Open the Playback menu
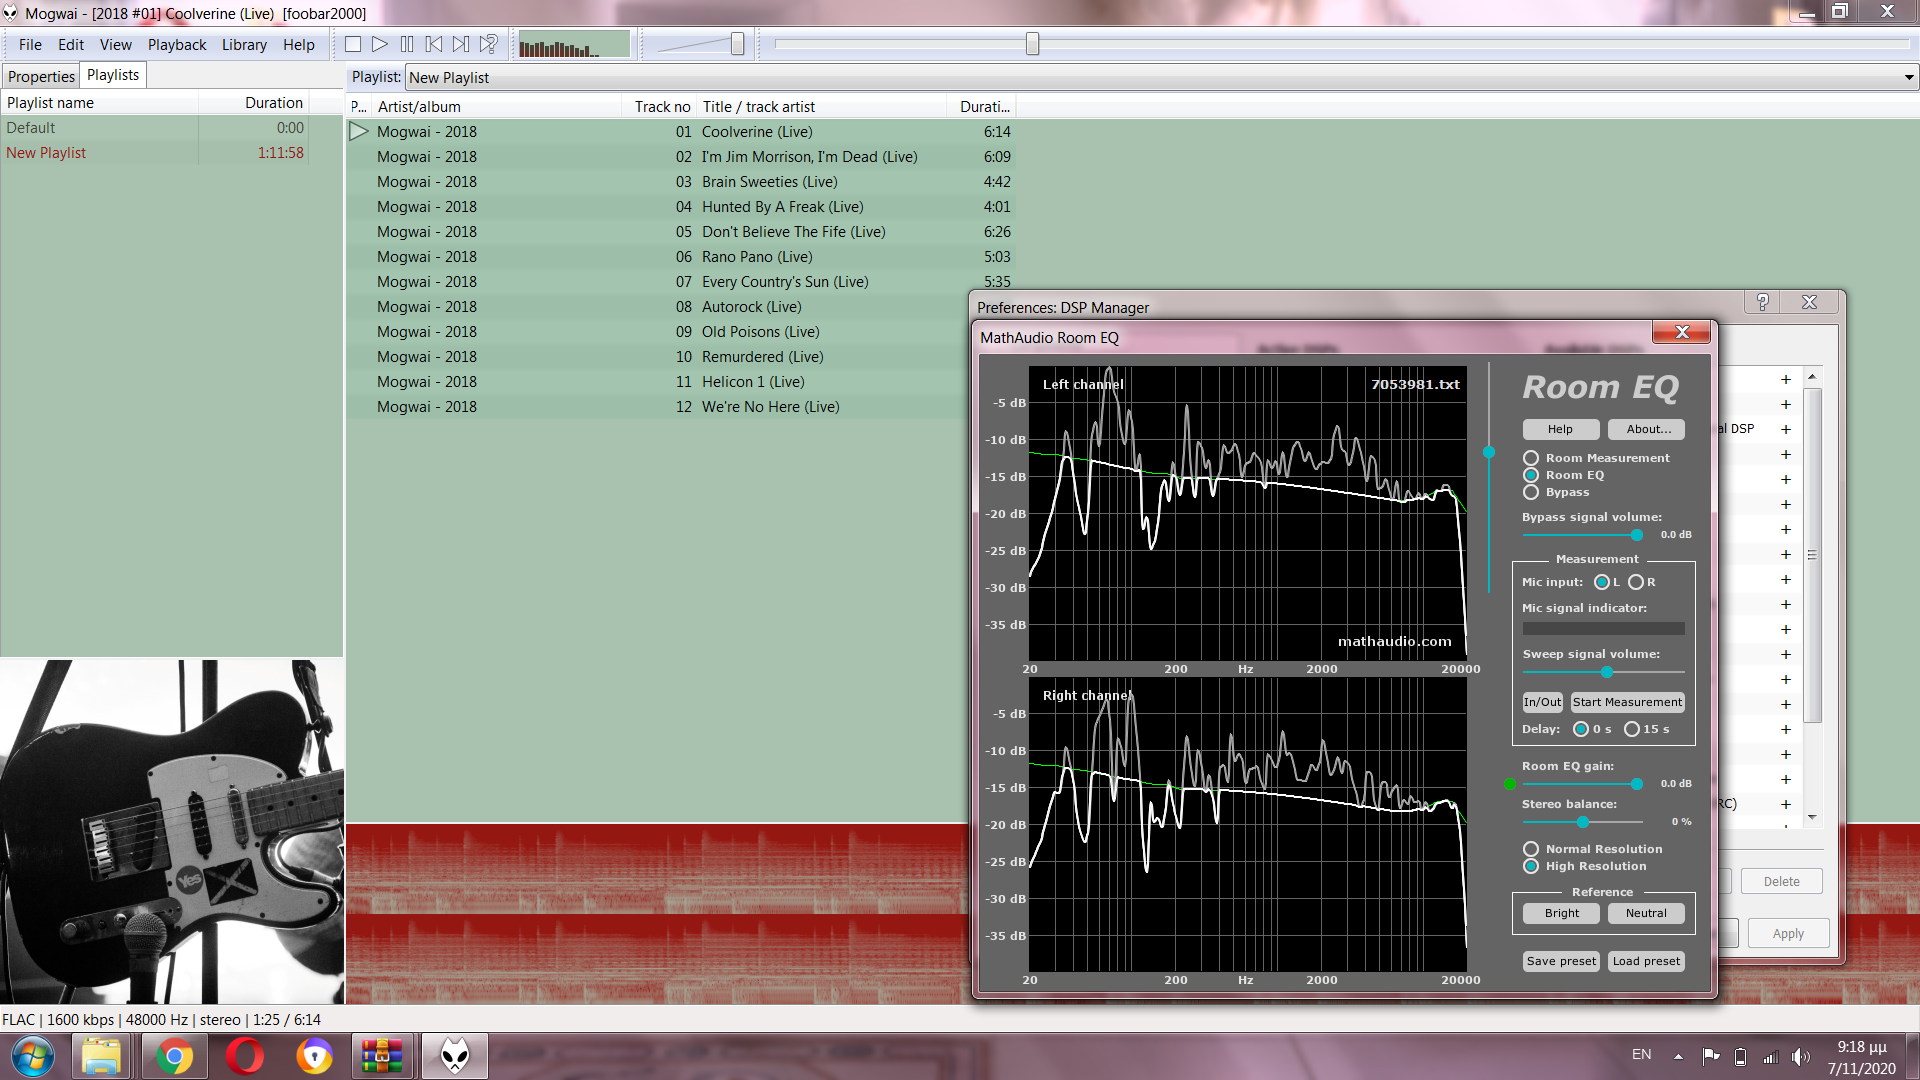Viewport: 1920px width, 1080px height. coord(177,45)
